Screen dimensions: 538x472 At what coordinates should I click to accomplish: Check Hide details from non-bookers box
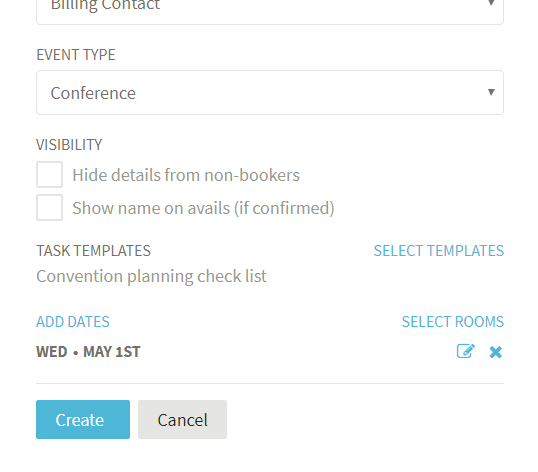pos(49,175)
